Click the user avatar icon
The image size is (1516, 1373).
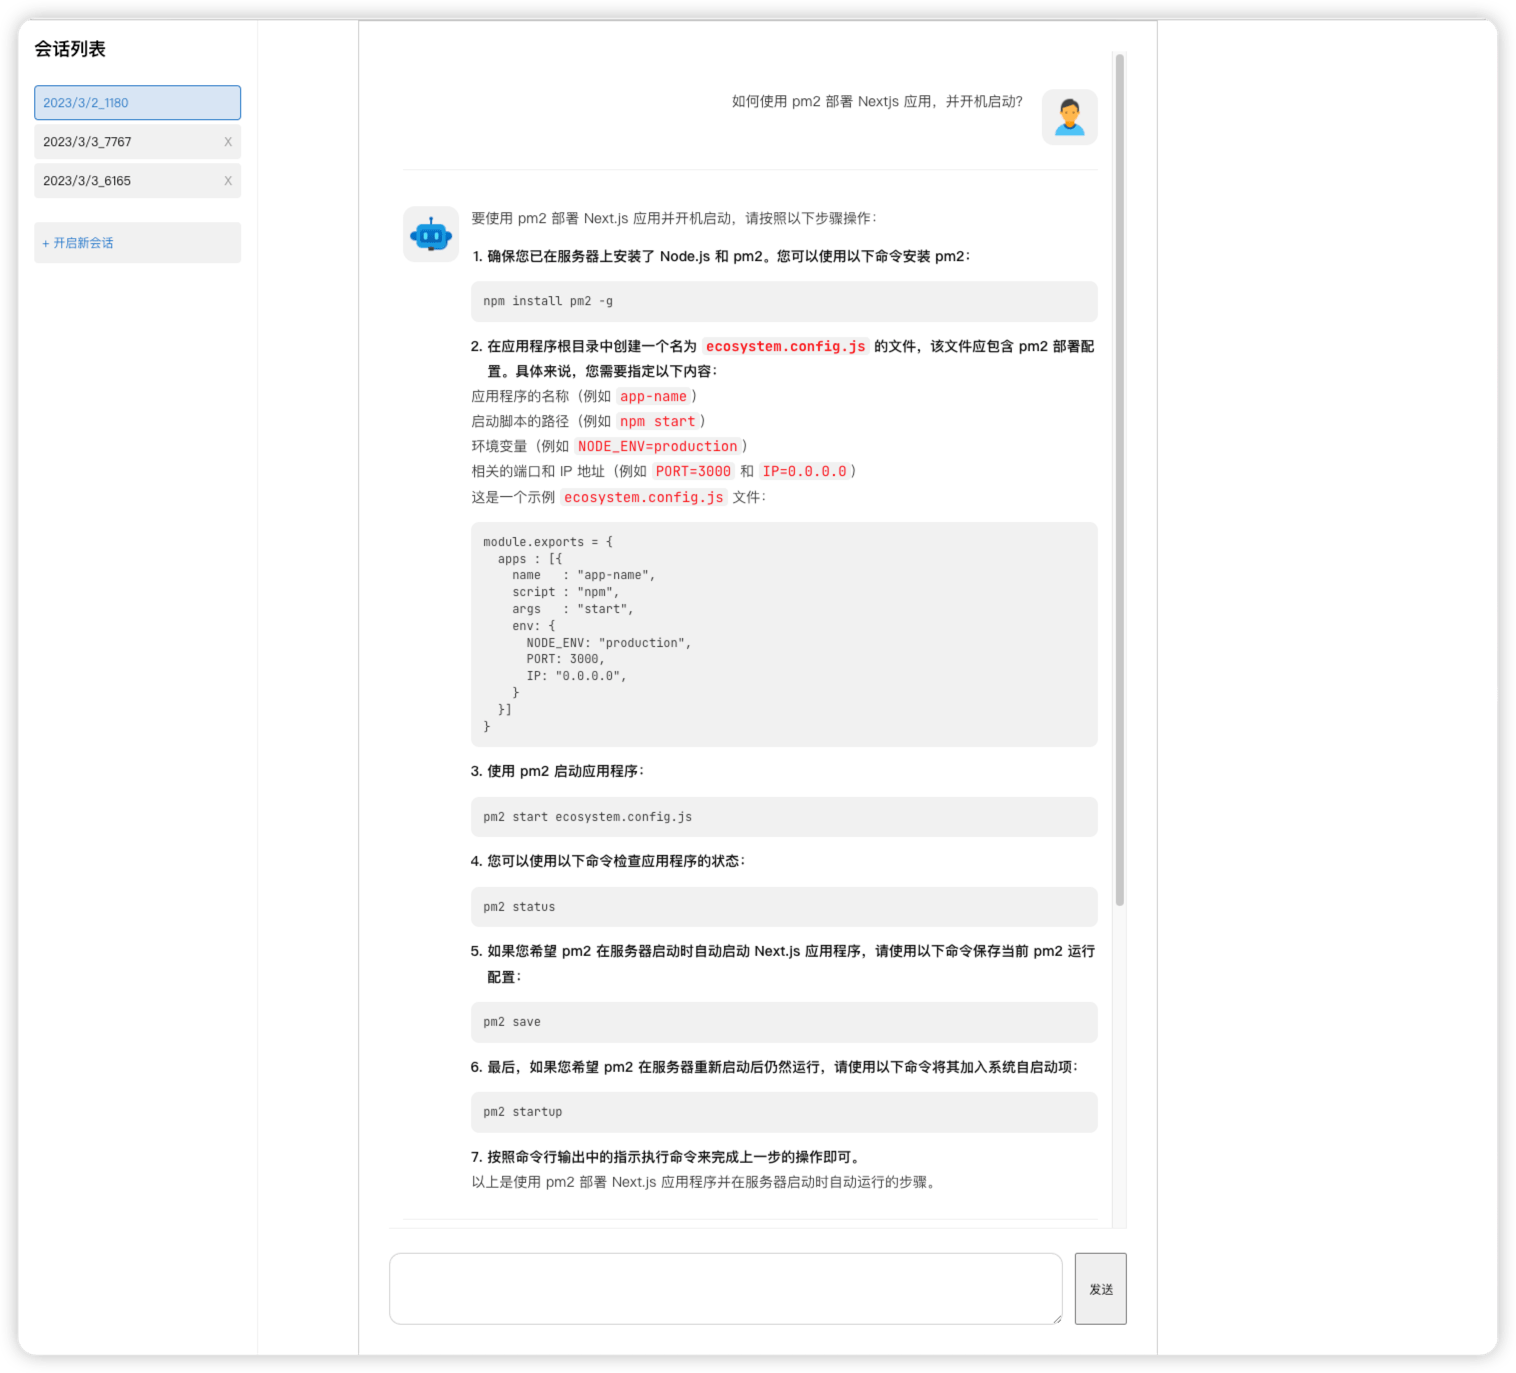point(1069,117)
